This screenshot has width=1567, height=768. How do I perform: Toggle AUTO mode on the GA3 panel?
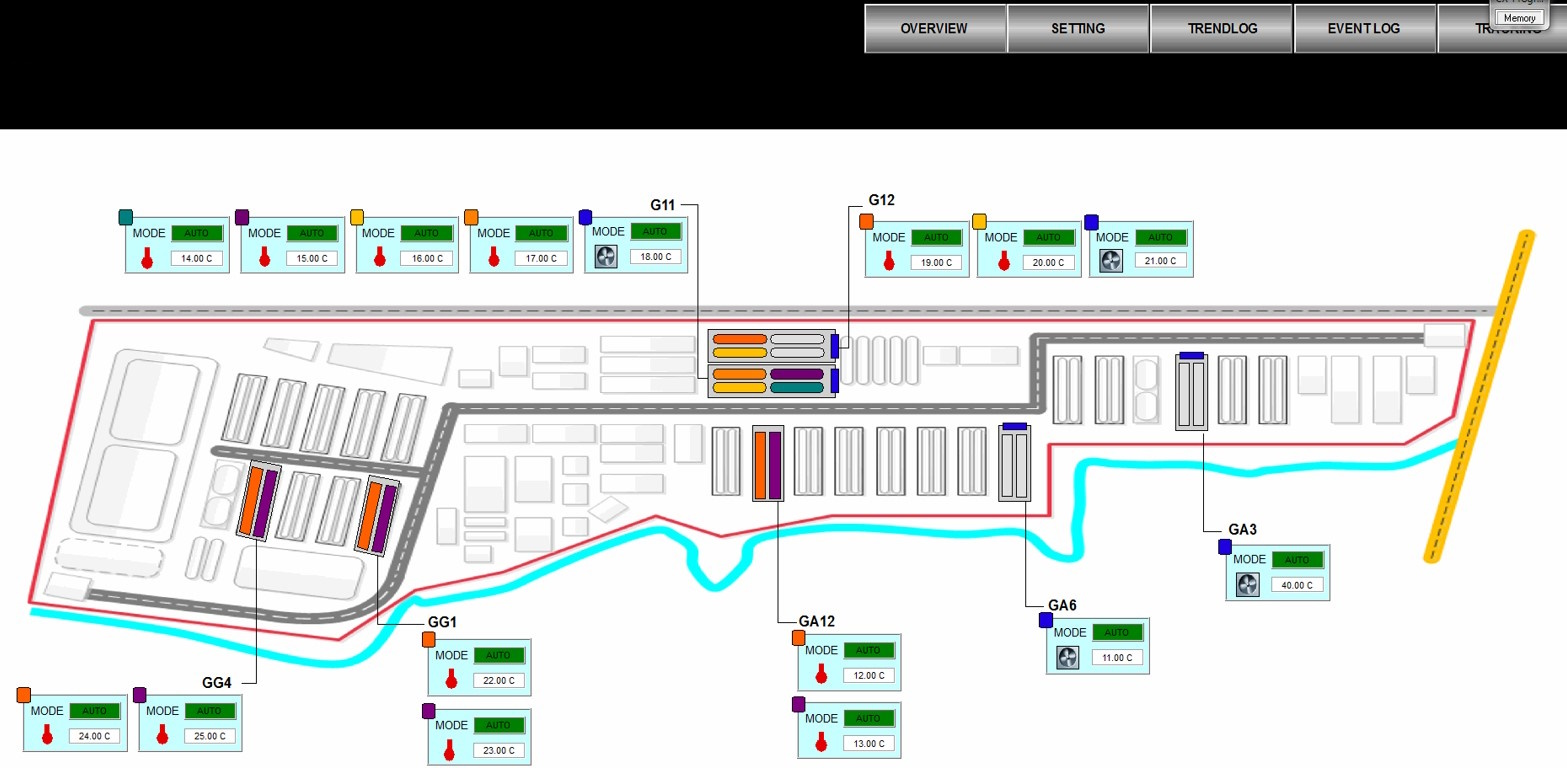tap(1297, 559)
